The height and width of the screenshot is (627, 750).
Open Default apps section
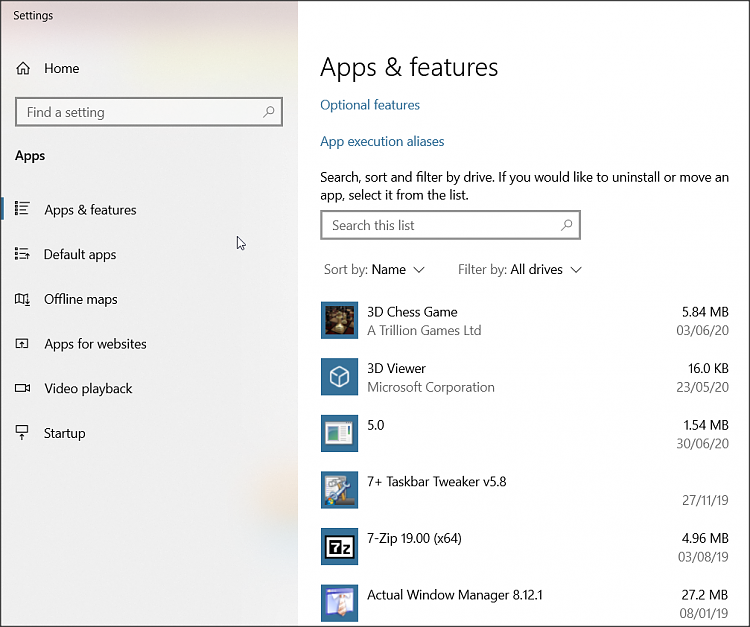(80, 254)
